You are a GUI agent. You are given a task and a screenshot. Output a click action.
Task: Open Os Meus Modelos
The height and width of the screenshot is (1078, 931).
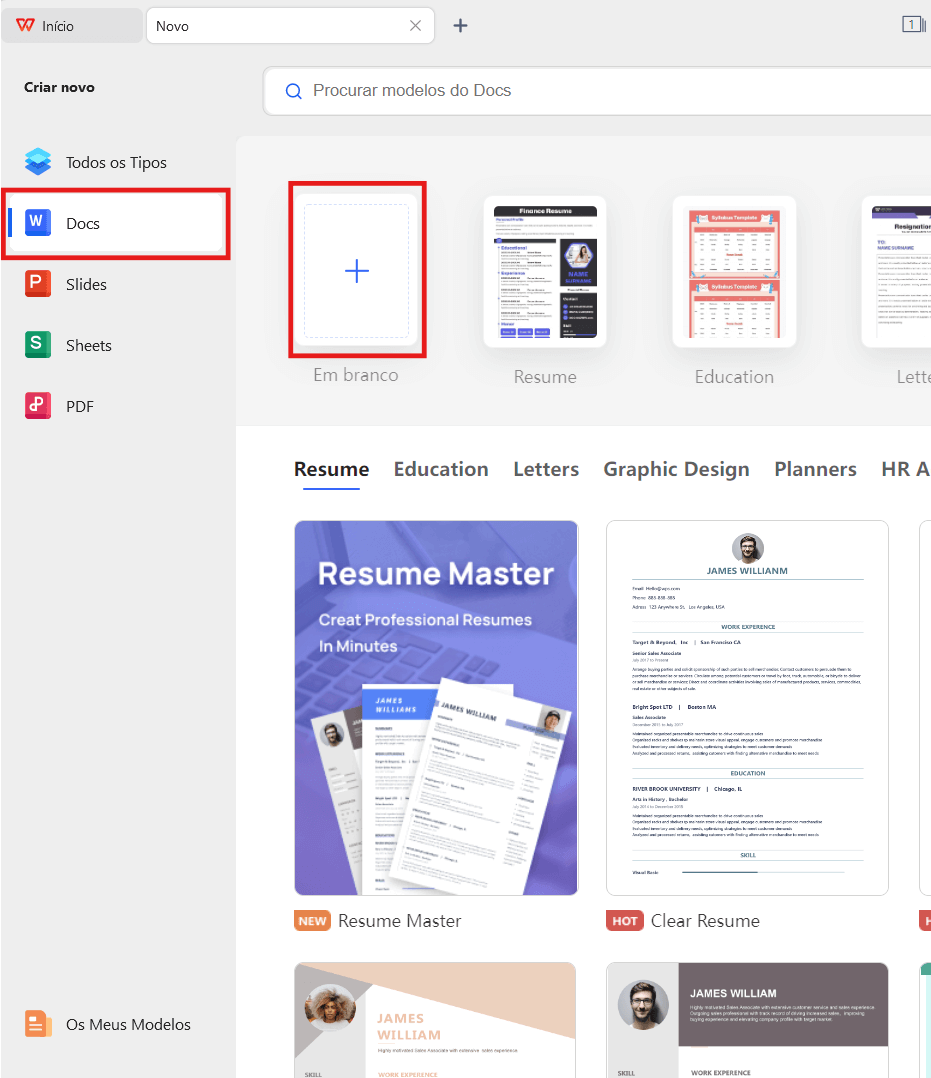pyautogui.click(x=116, y=1024)
